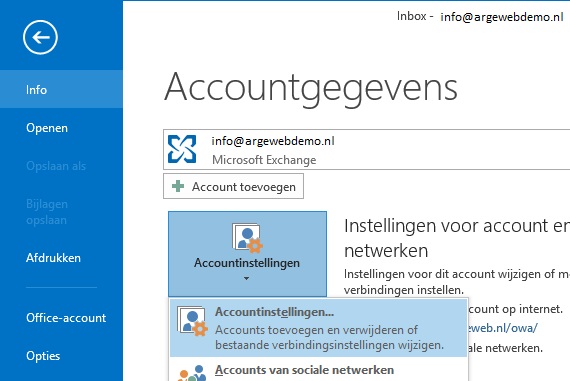Click the green plus icon beside Account toevoegen
This screenshot has width=570, height=381.
pyautogui.click(x=178, y=186)
